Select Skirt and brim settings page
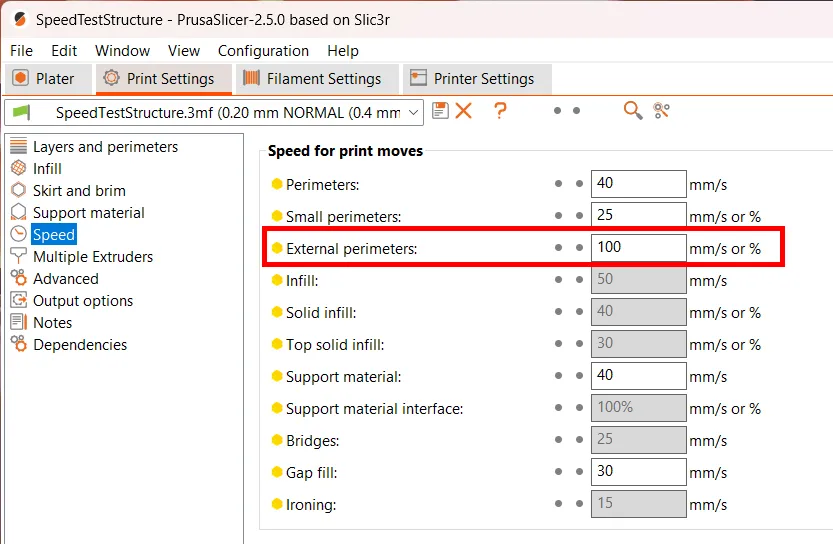This screenshot has height=544, width=833. [79, 191]
